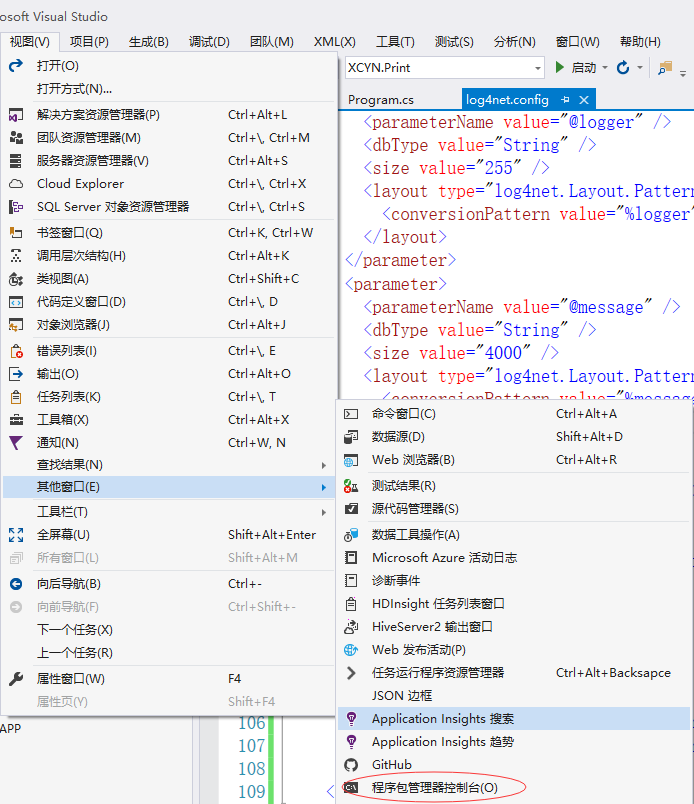Image resolution: width=694 pixels, height=804 pixels.
Task: Click the Class View (类视图) icon
Action: click(16, 279)
